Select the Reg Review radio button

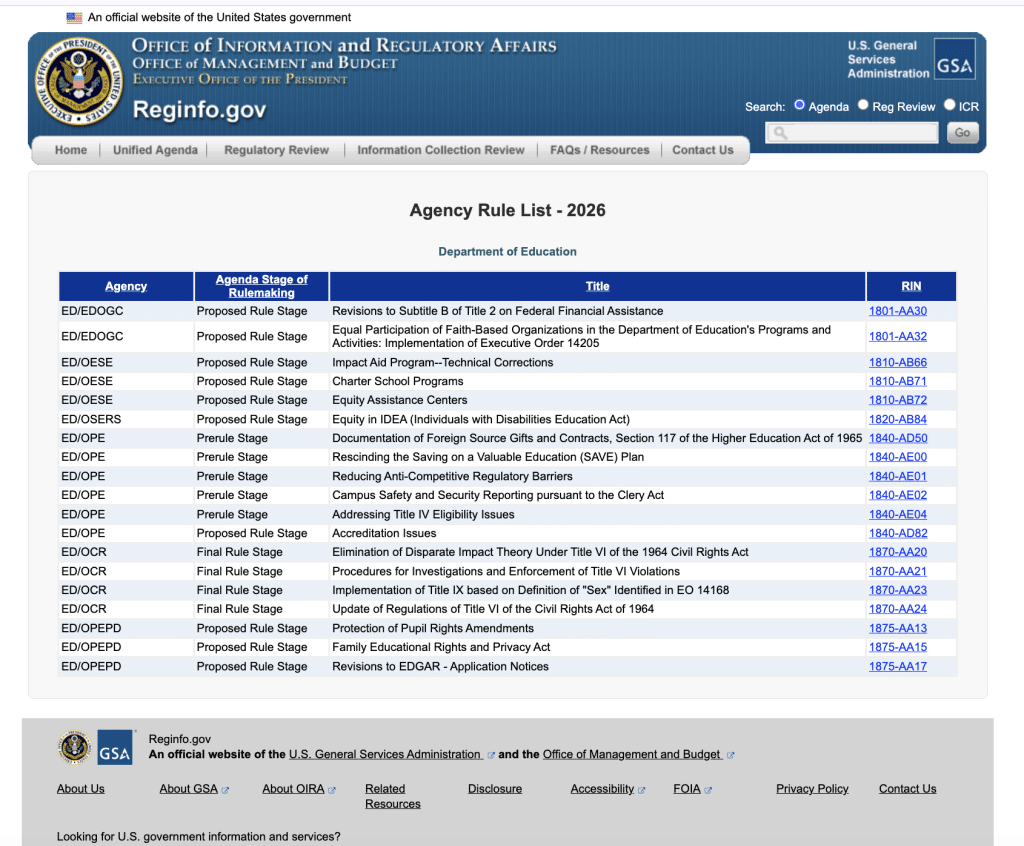863,105
